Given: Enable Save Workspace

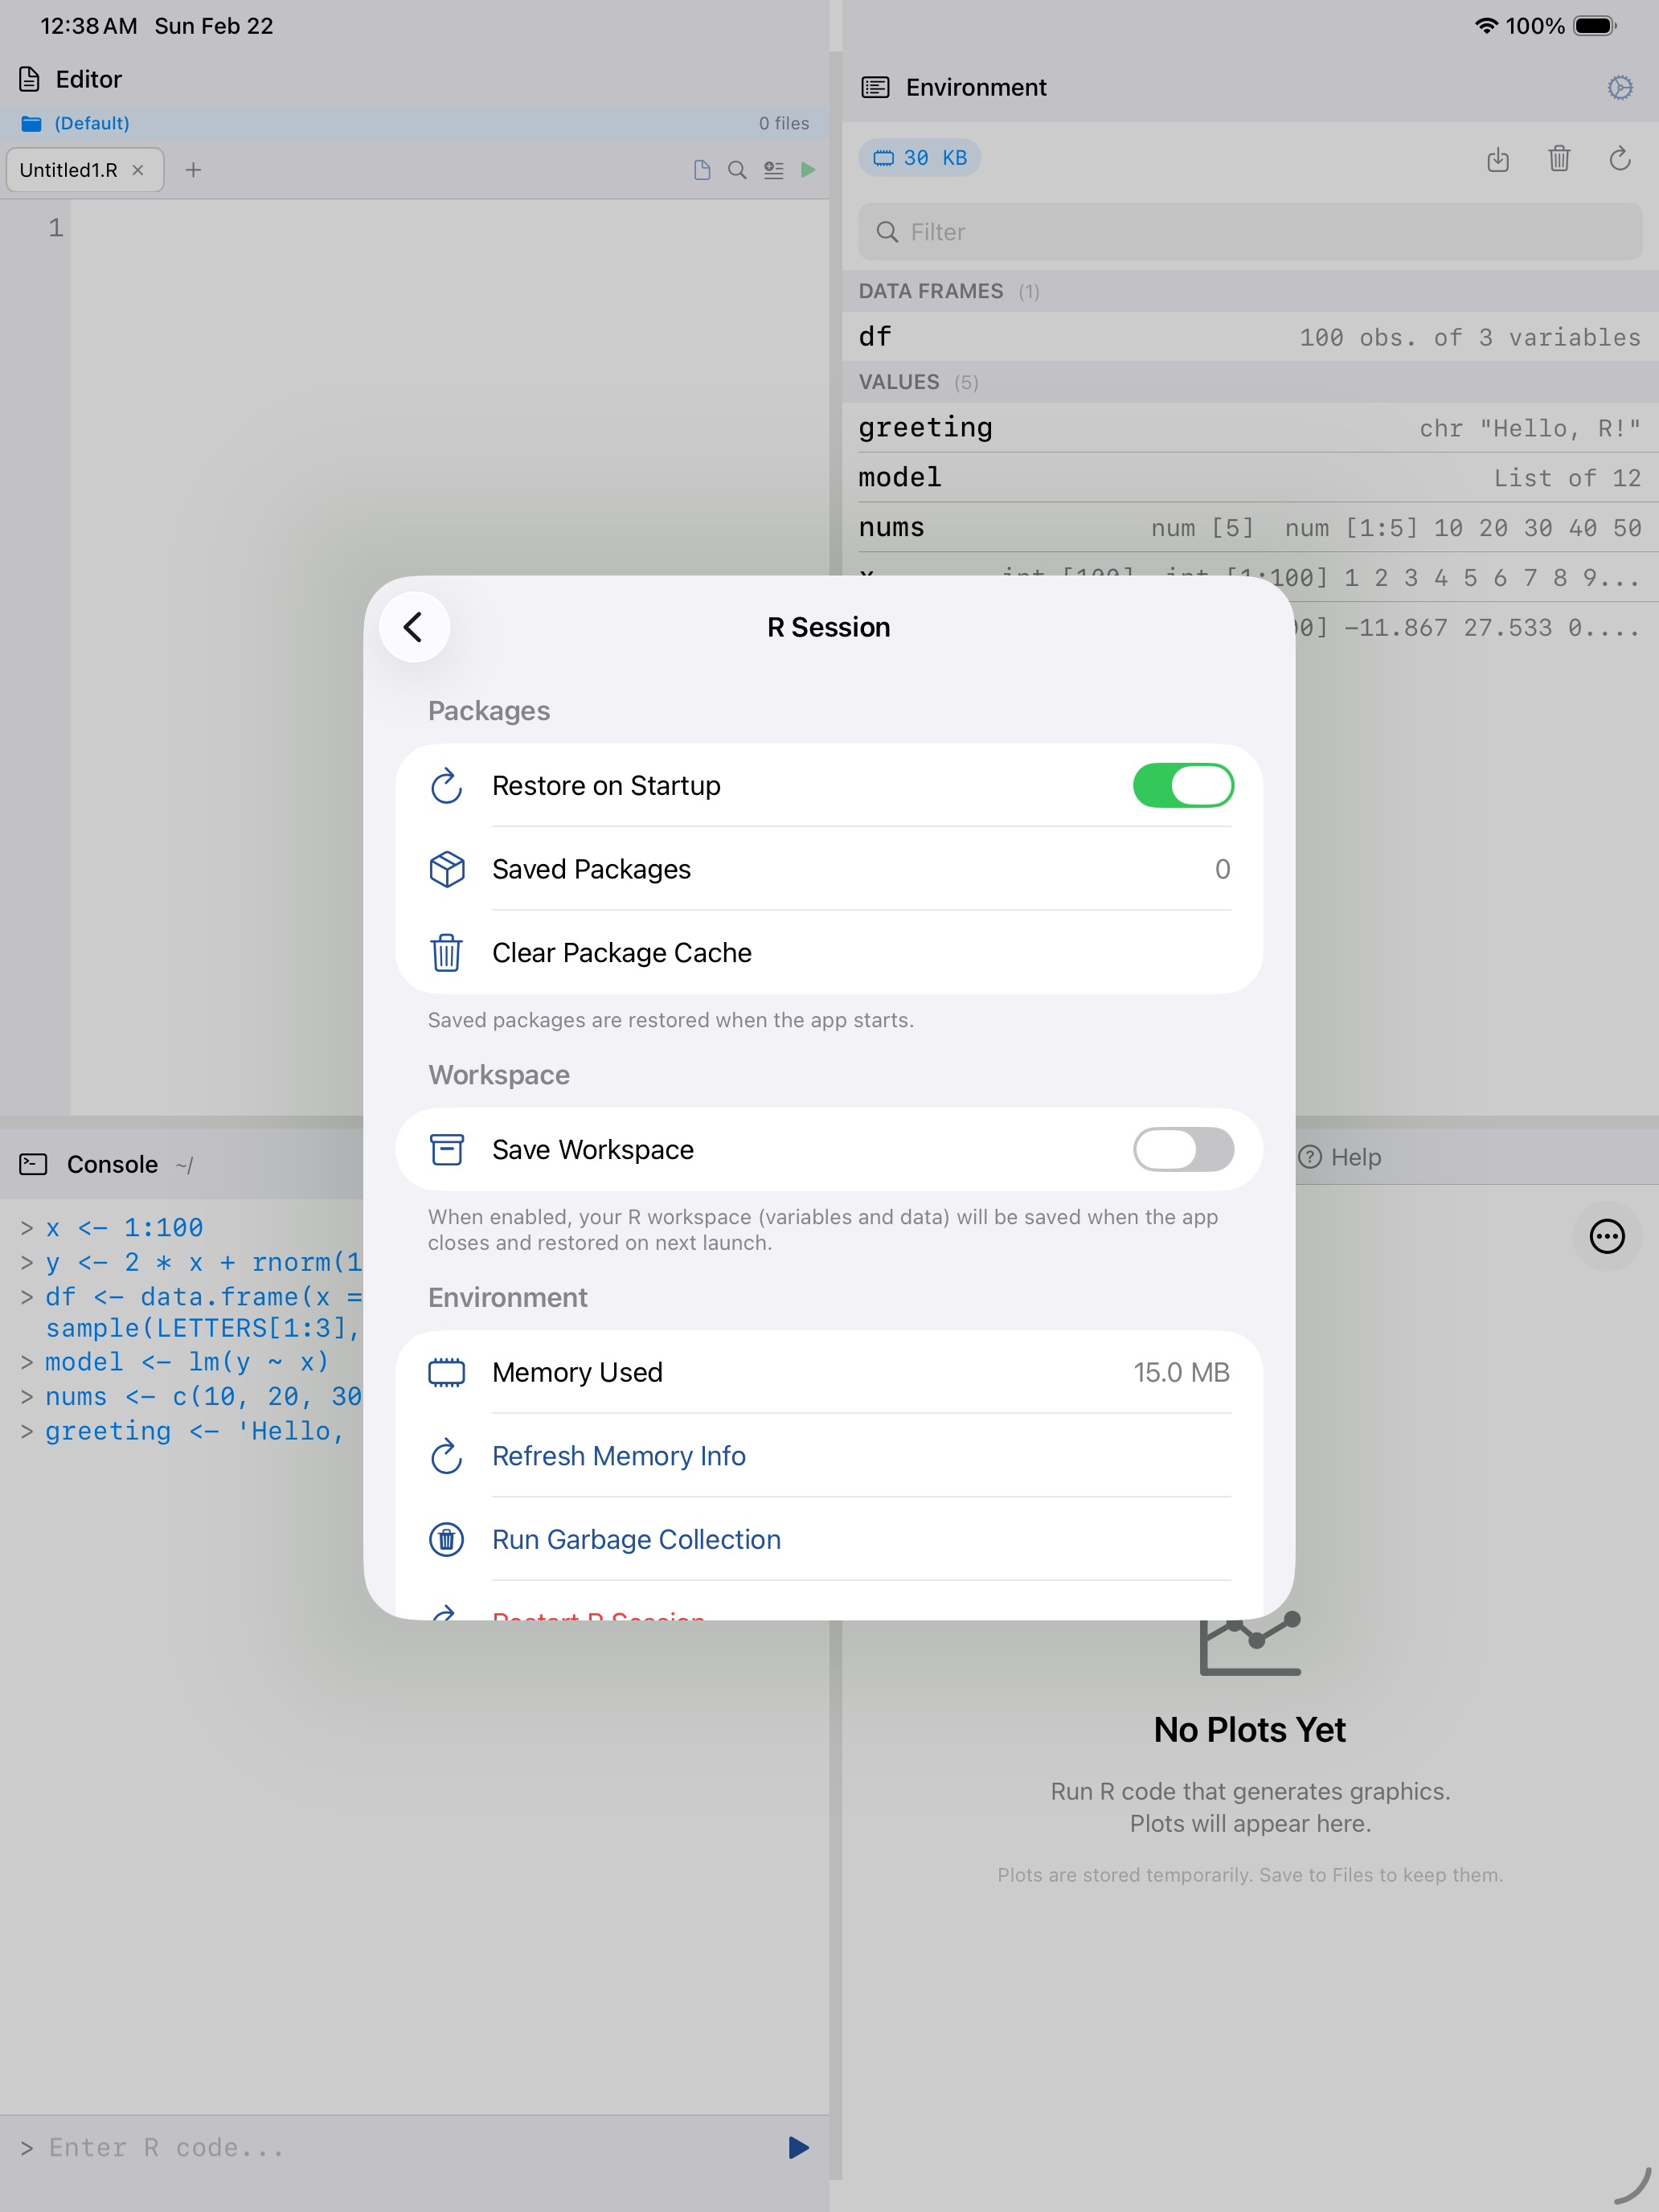Looking at the screenshot, I should pyautogui.click(x=1184, y=1150).
